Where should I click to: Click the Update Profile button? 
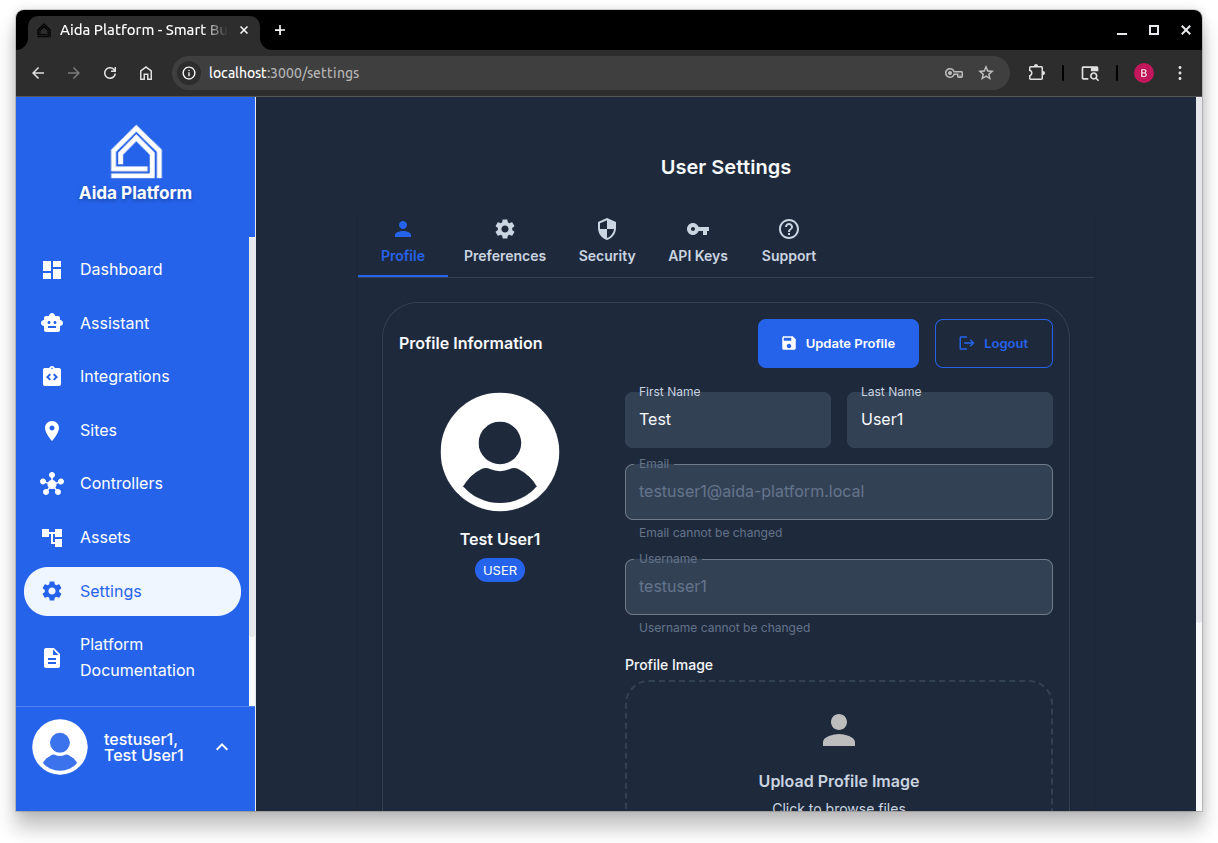point(838,343)
